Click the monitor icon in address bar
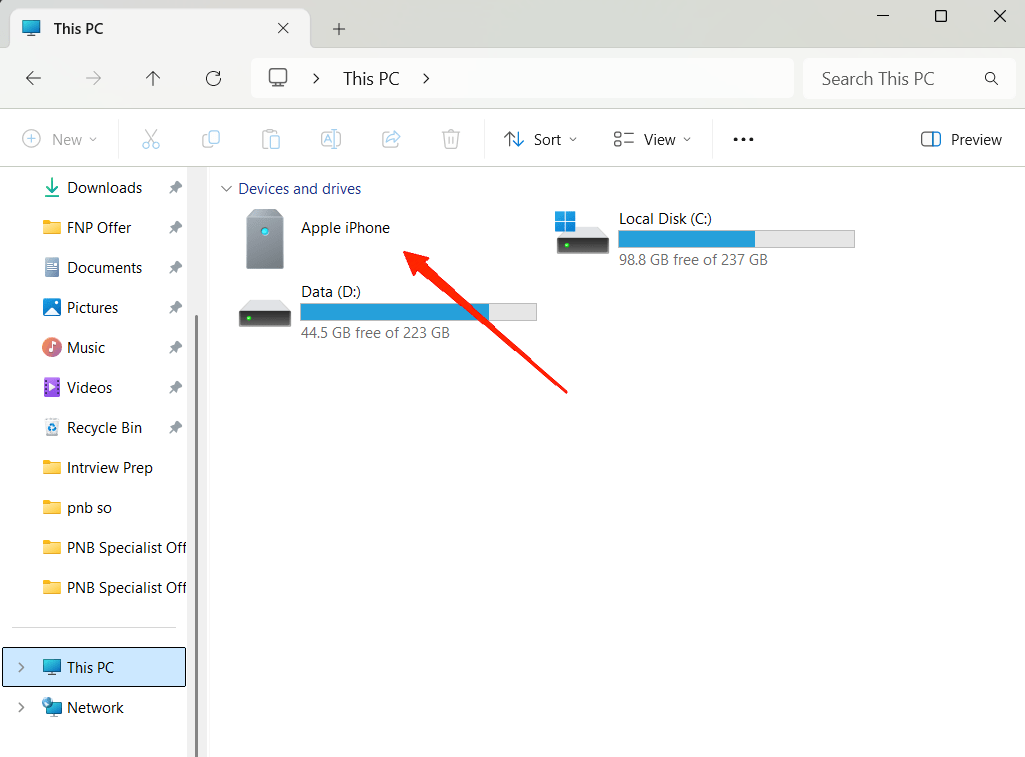The height and width of the screenshot is (757, 1025). click(x=278, y=78)
